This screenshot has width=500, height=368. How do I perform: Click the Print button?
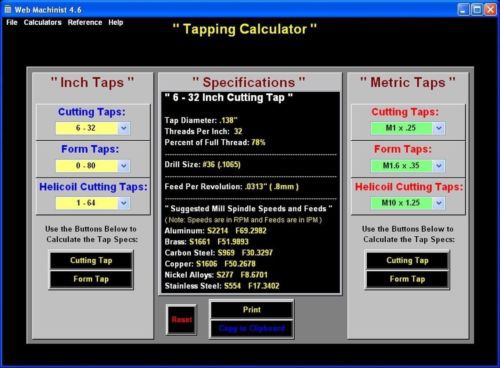coord(252,310)
